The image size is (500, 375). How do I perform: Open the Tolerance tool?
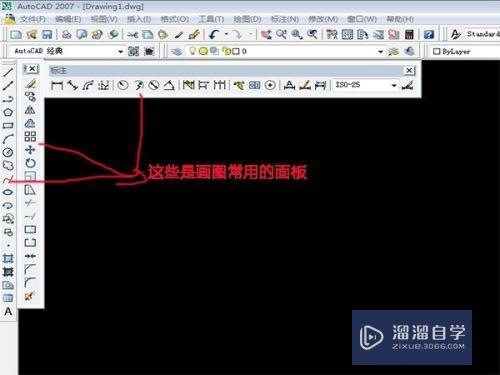click(x=255, y=85)
